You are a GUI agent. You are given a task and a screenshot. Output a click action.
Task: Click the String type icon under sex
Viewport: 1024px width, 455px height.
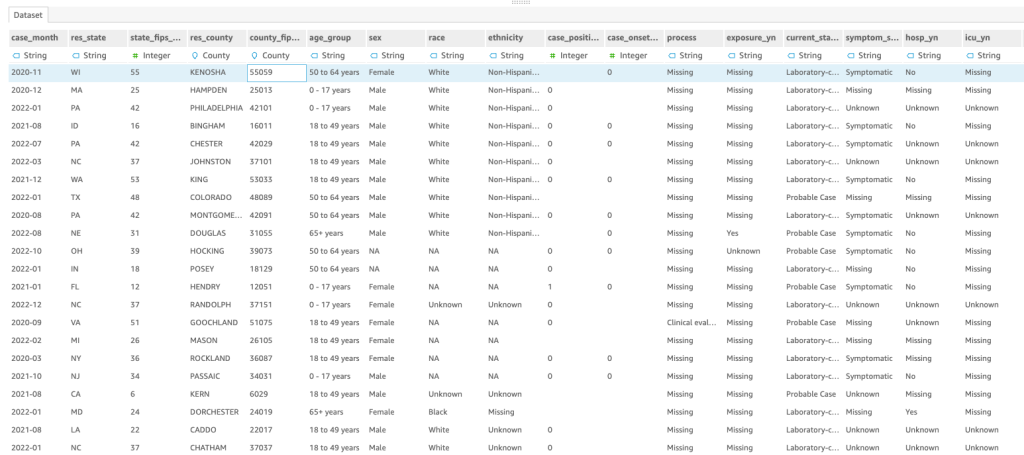(x=374, y=55)
